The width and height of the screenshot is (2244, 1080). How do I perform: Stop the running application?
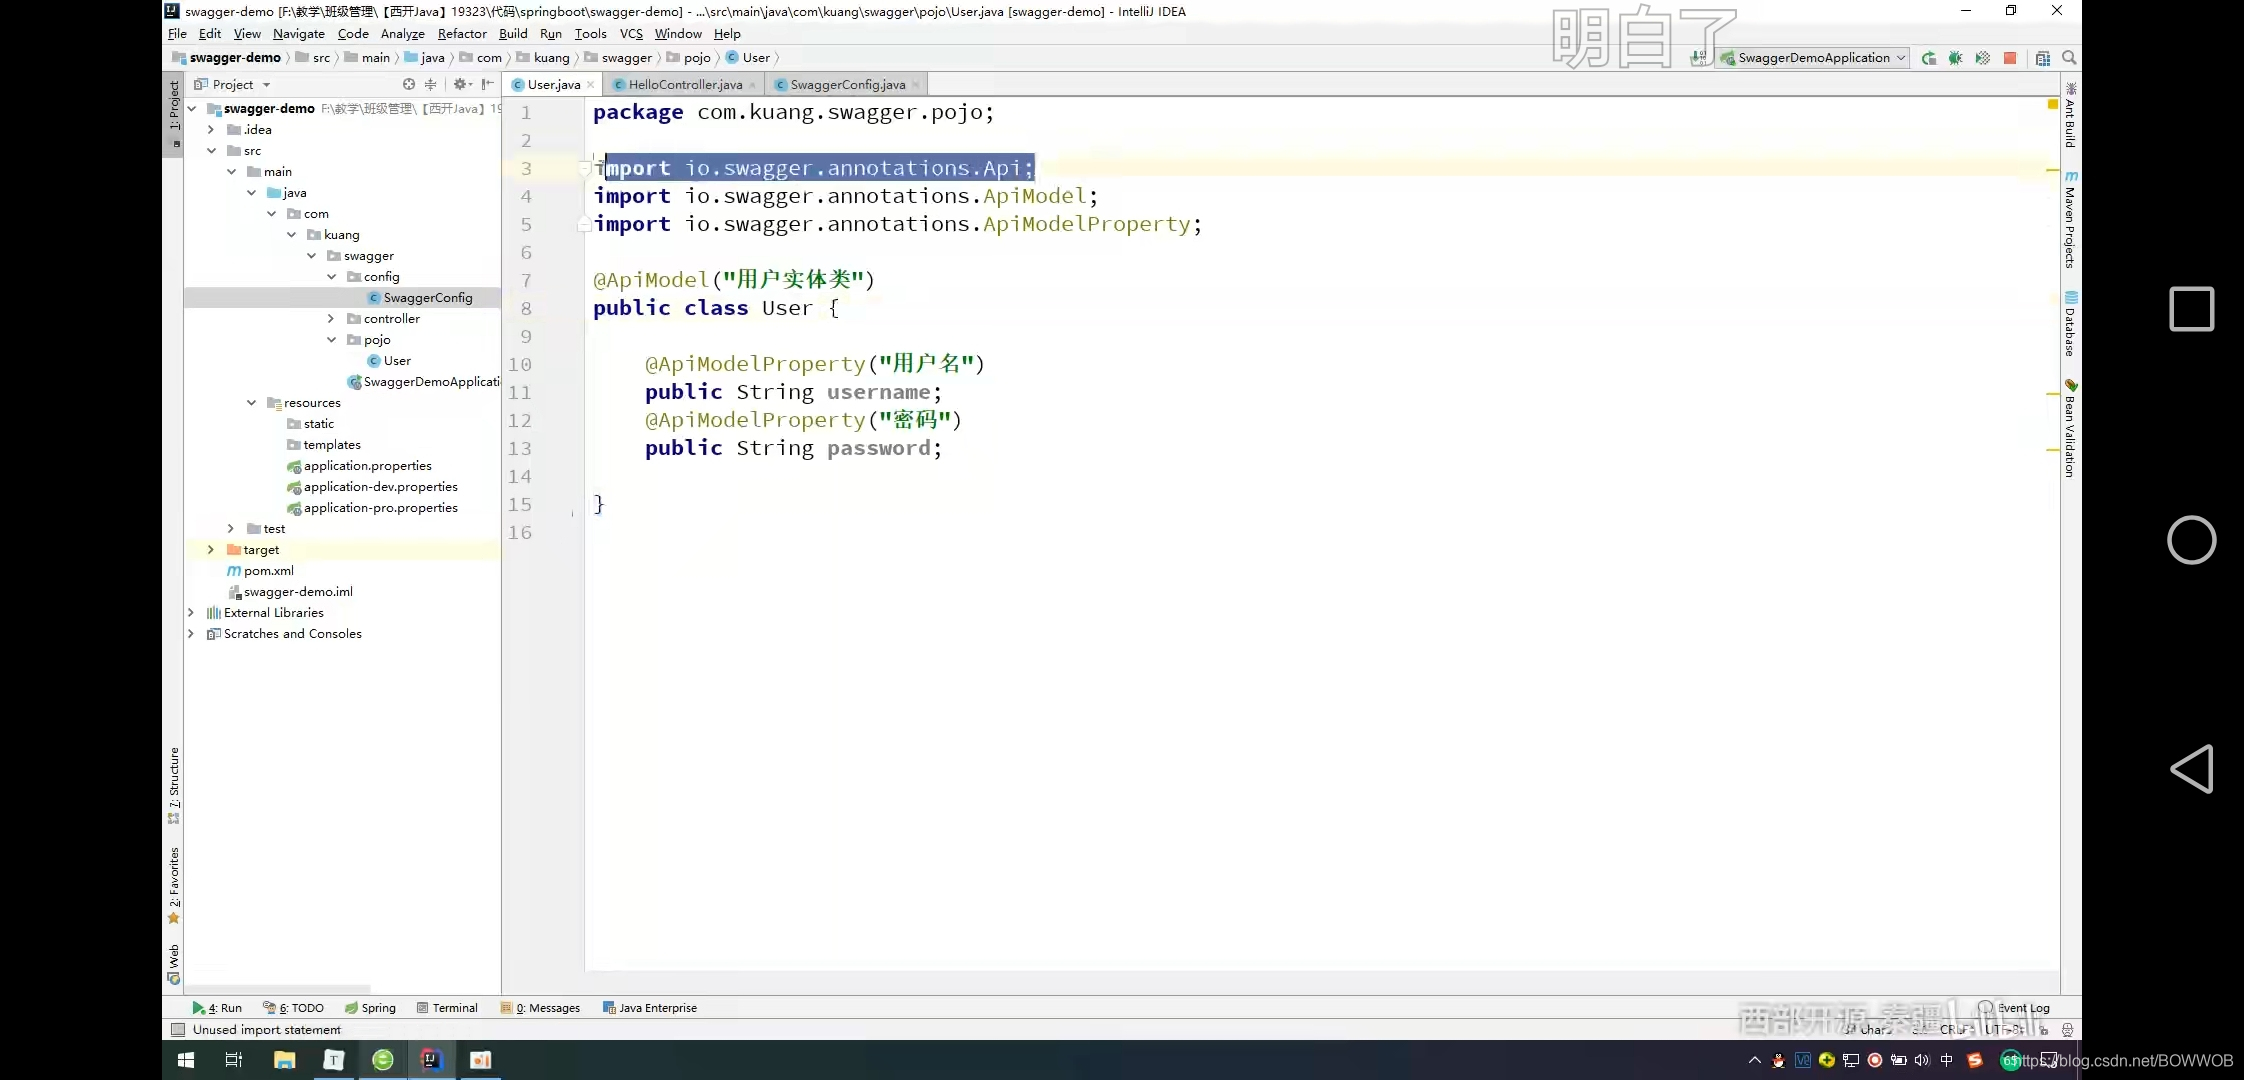point(2010,58)
